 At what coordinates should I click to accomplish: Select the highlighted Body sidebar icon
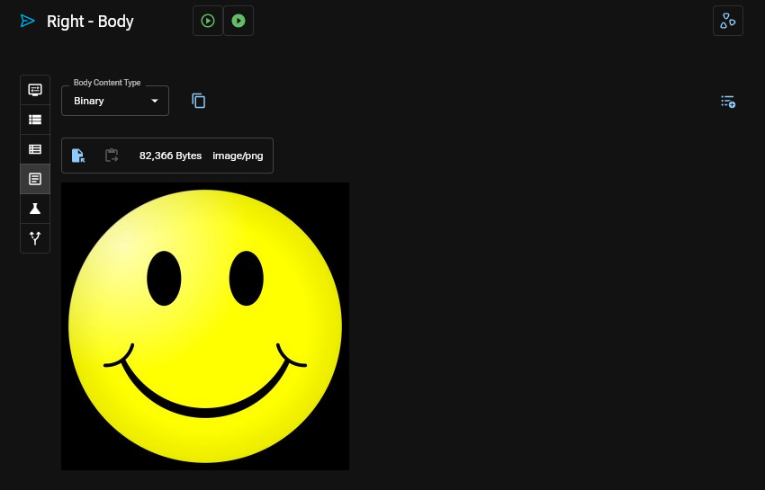[35, 179]
